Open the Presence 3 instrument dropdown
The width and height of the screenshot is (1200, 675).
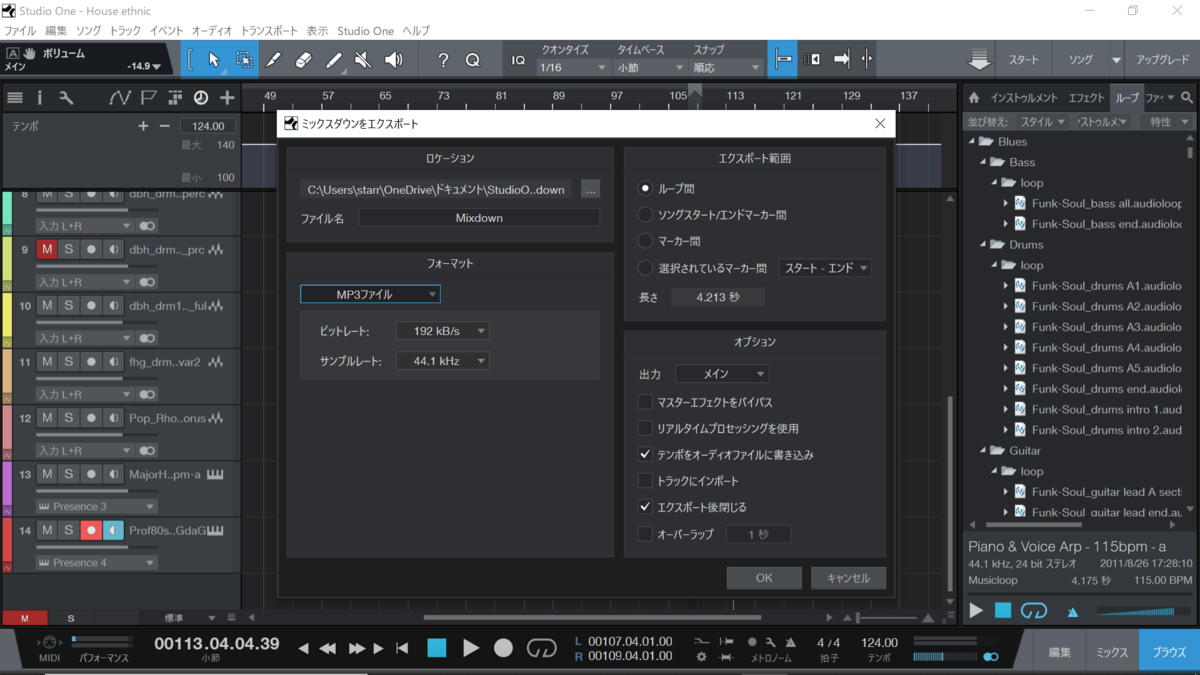coord(97,506)
